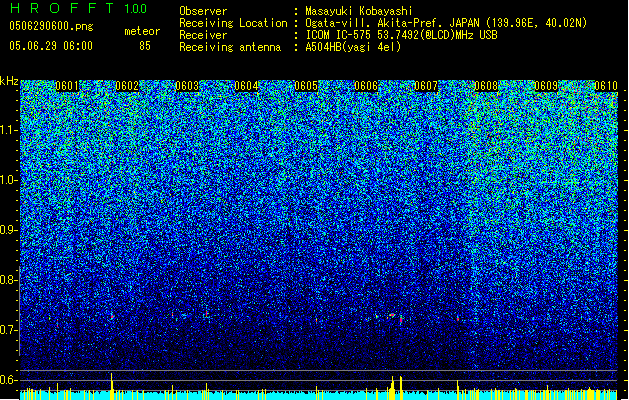Click the 0608 time marker

(486, 86)
